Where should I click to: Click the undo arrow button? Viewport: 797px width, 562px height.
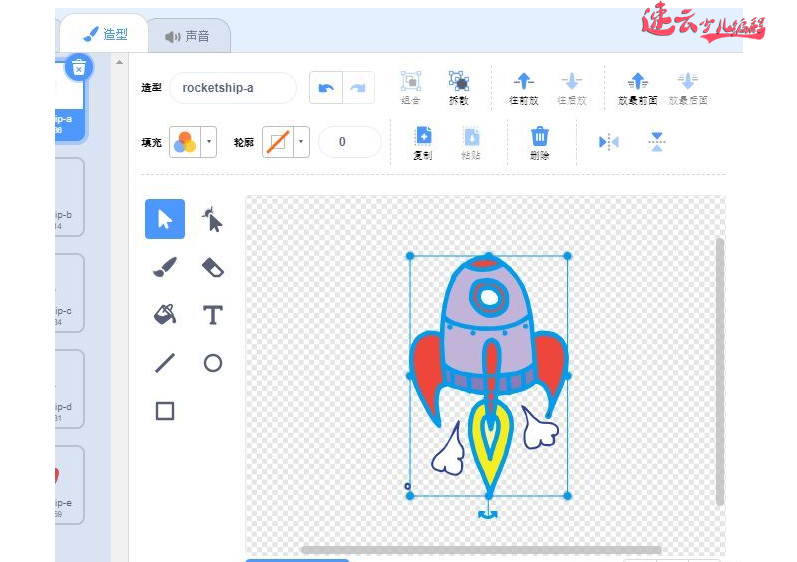click(x=325, y=88)
